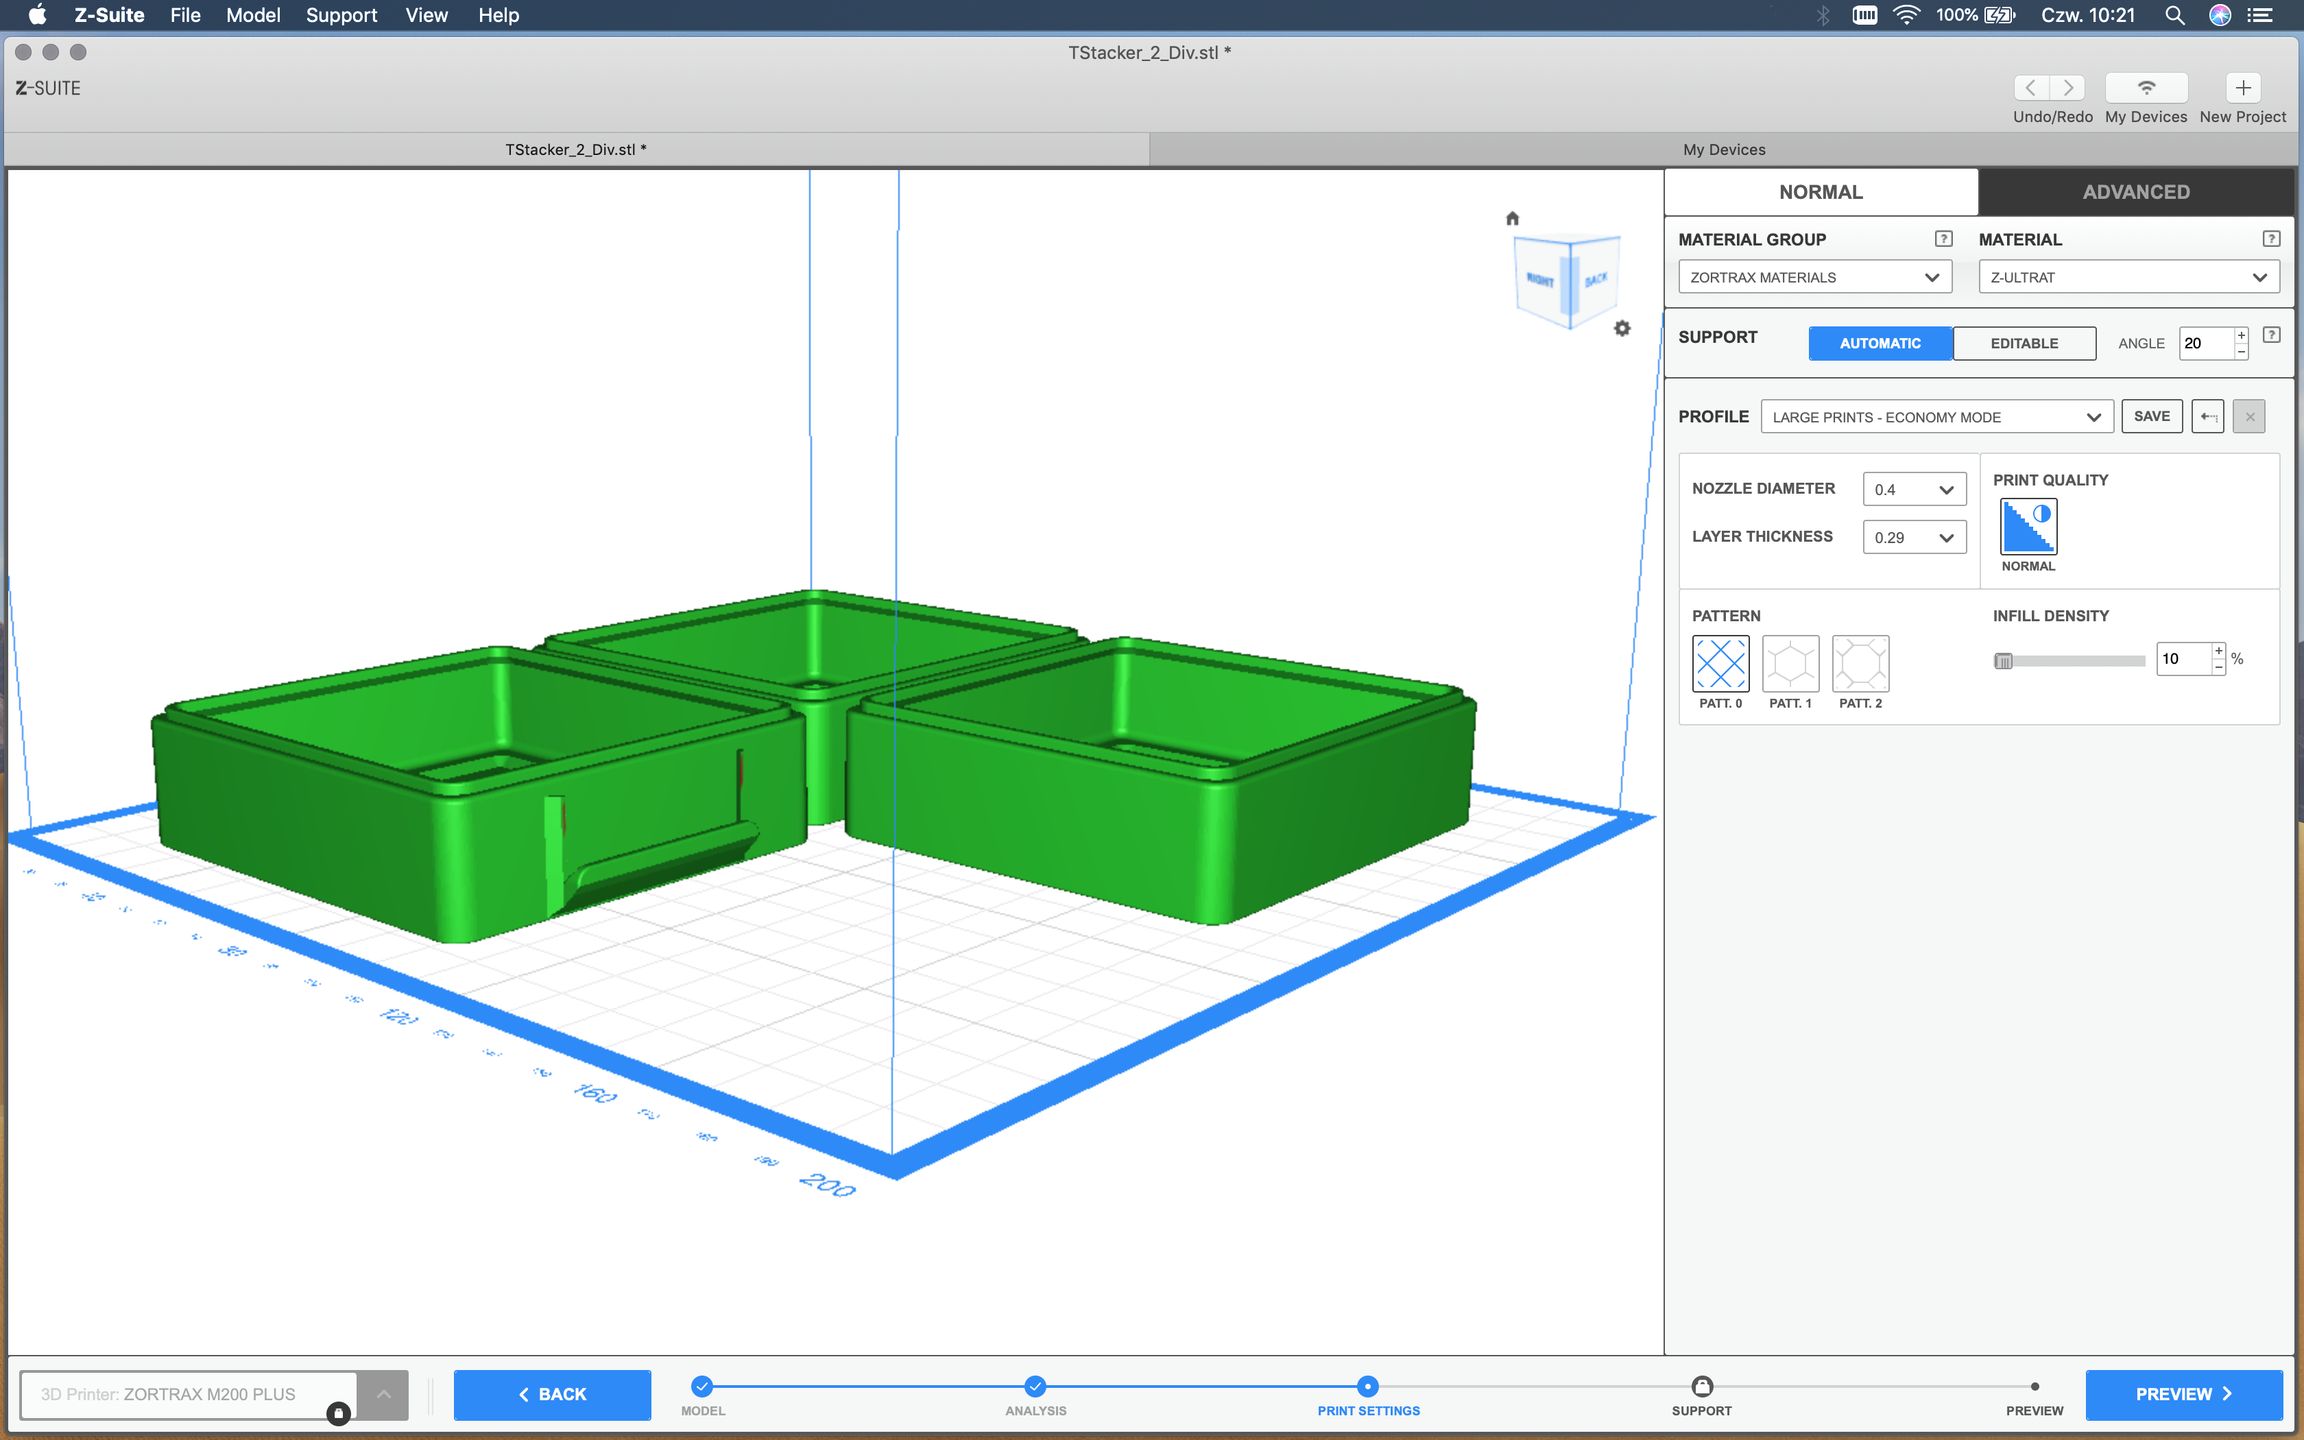Image resolution: width=2304 pixels, height=1440 pixels.
Task: Jump to the Model step marker
Action: coord(702,1386)
